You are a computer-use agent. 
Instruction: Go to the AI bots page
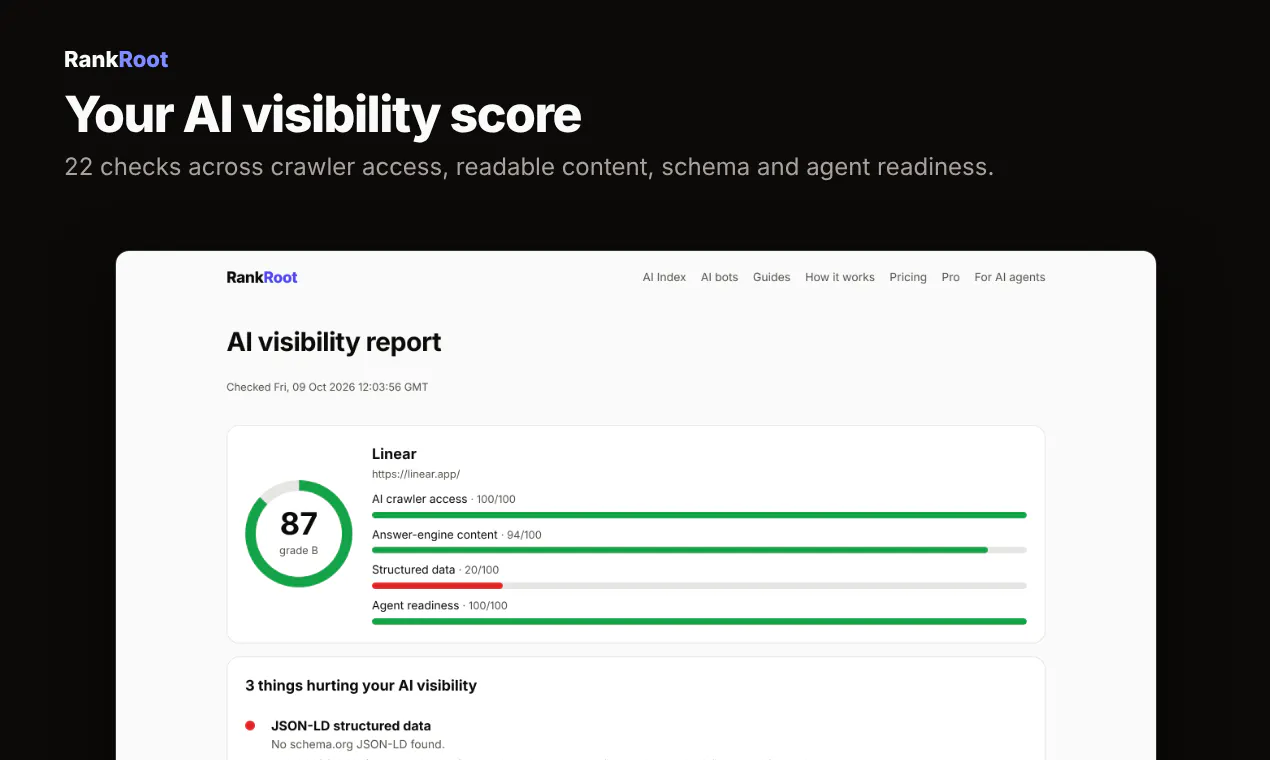719,277
